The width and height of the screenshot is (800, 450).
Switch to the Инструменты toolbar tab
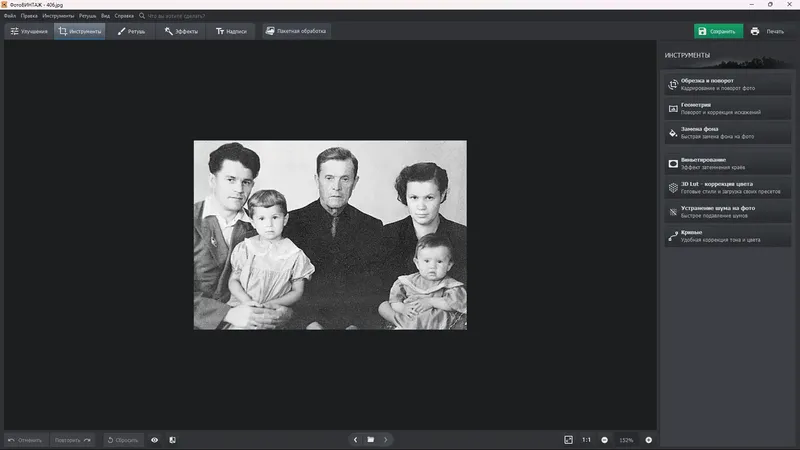click(x=80, y=31)
